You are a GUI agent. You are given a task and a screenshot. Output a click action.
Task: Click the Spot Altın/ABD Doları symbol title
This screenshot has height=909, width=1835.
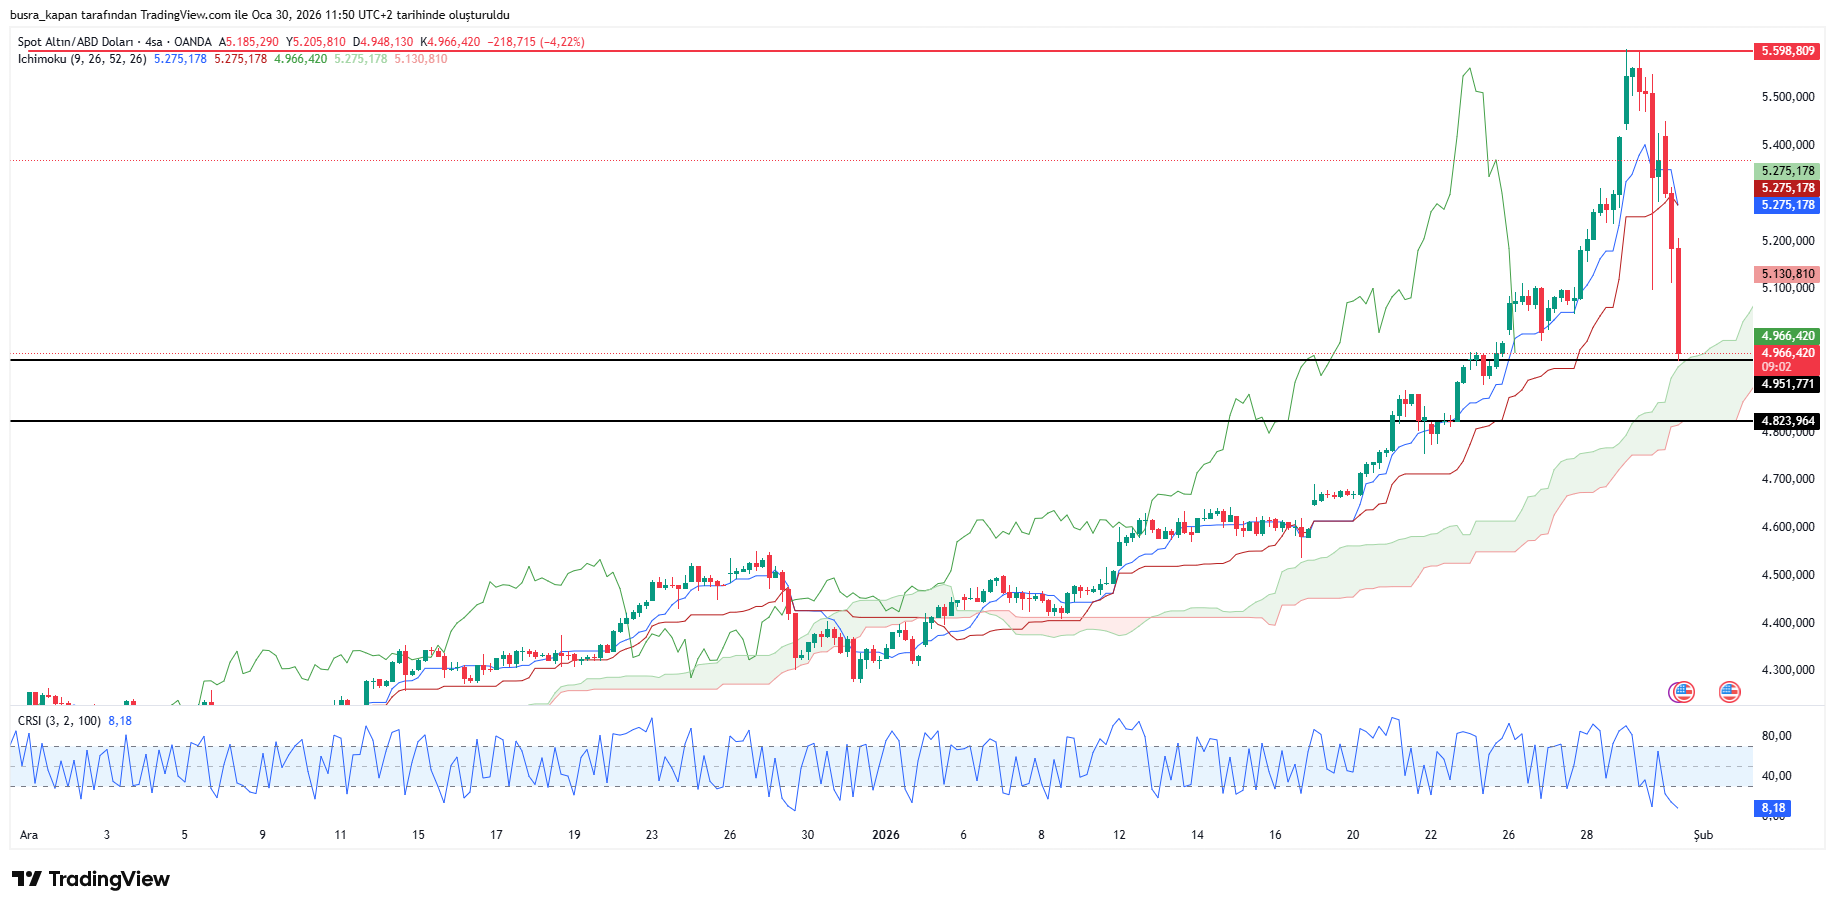click(75, 42)
